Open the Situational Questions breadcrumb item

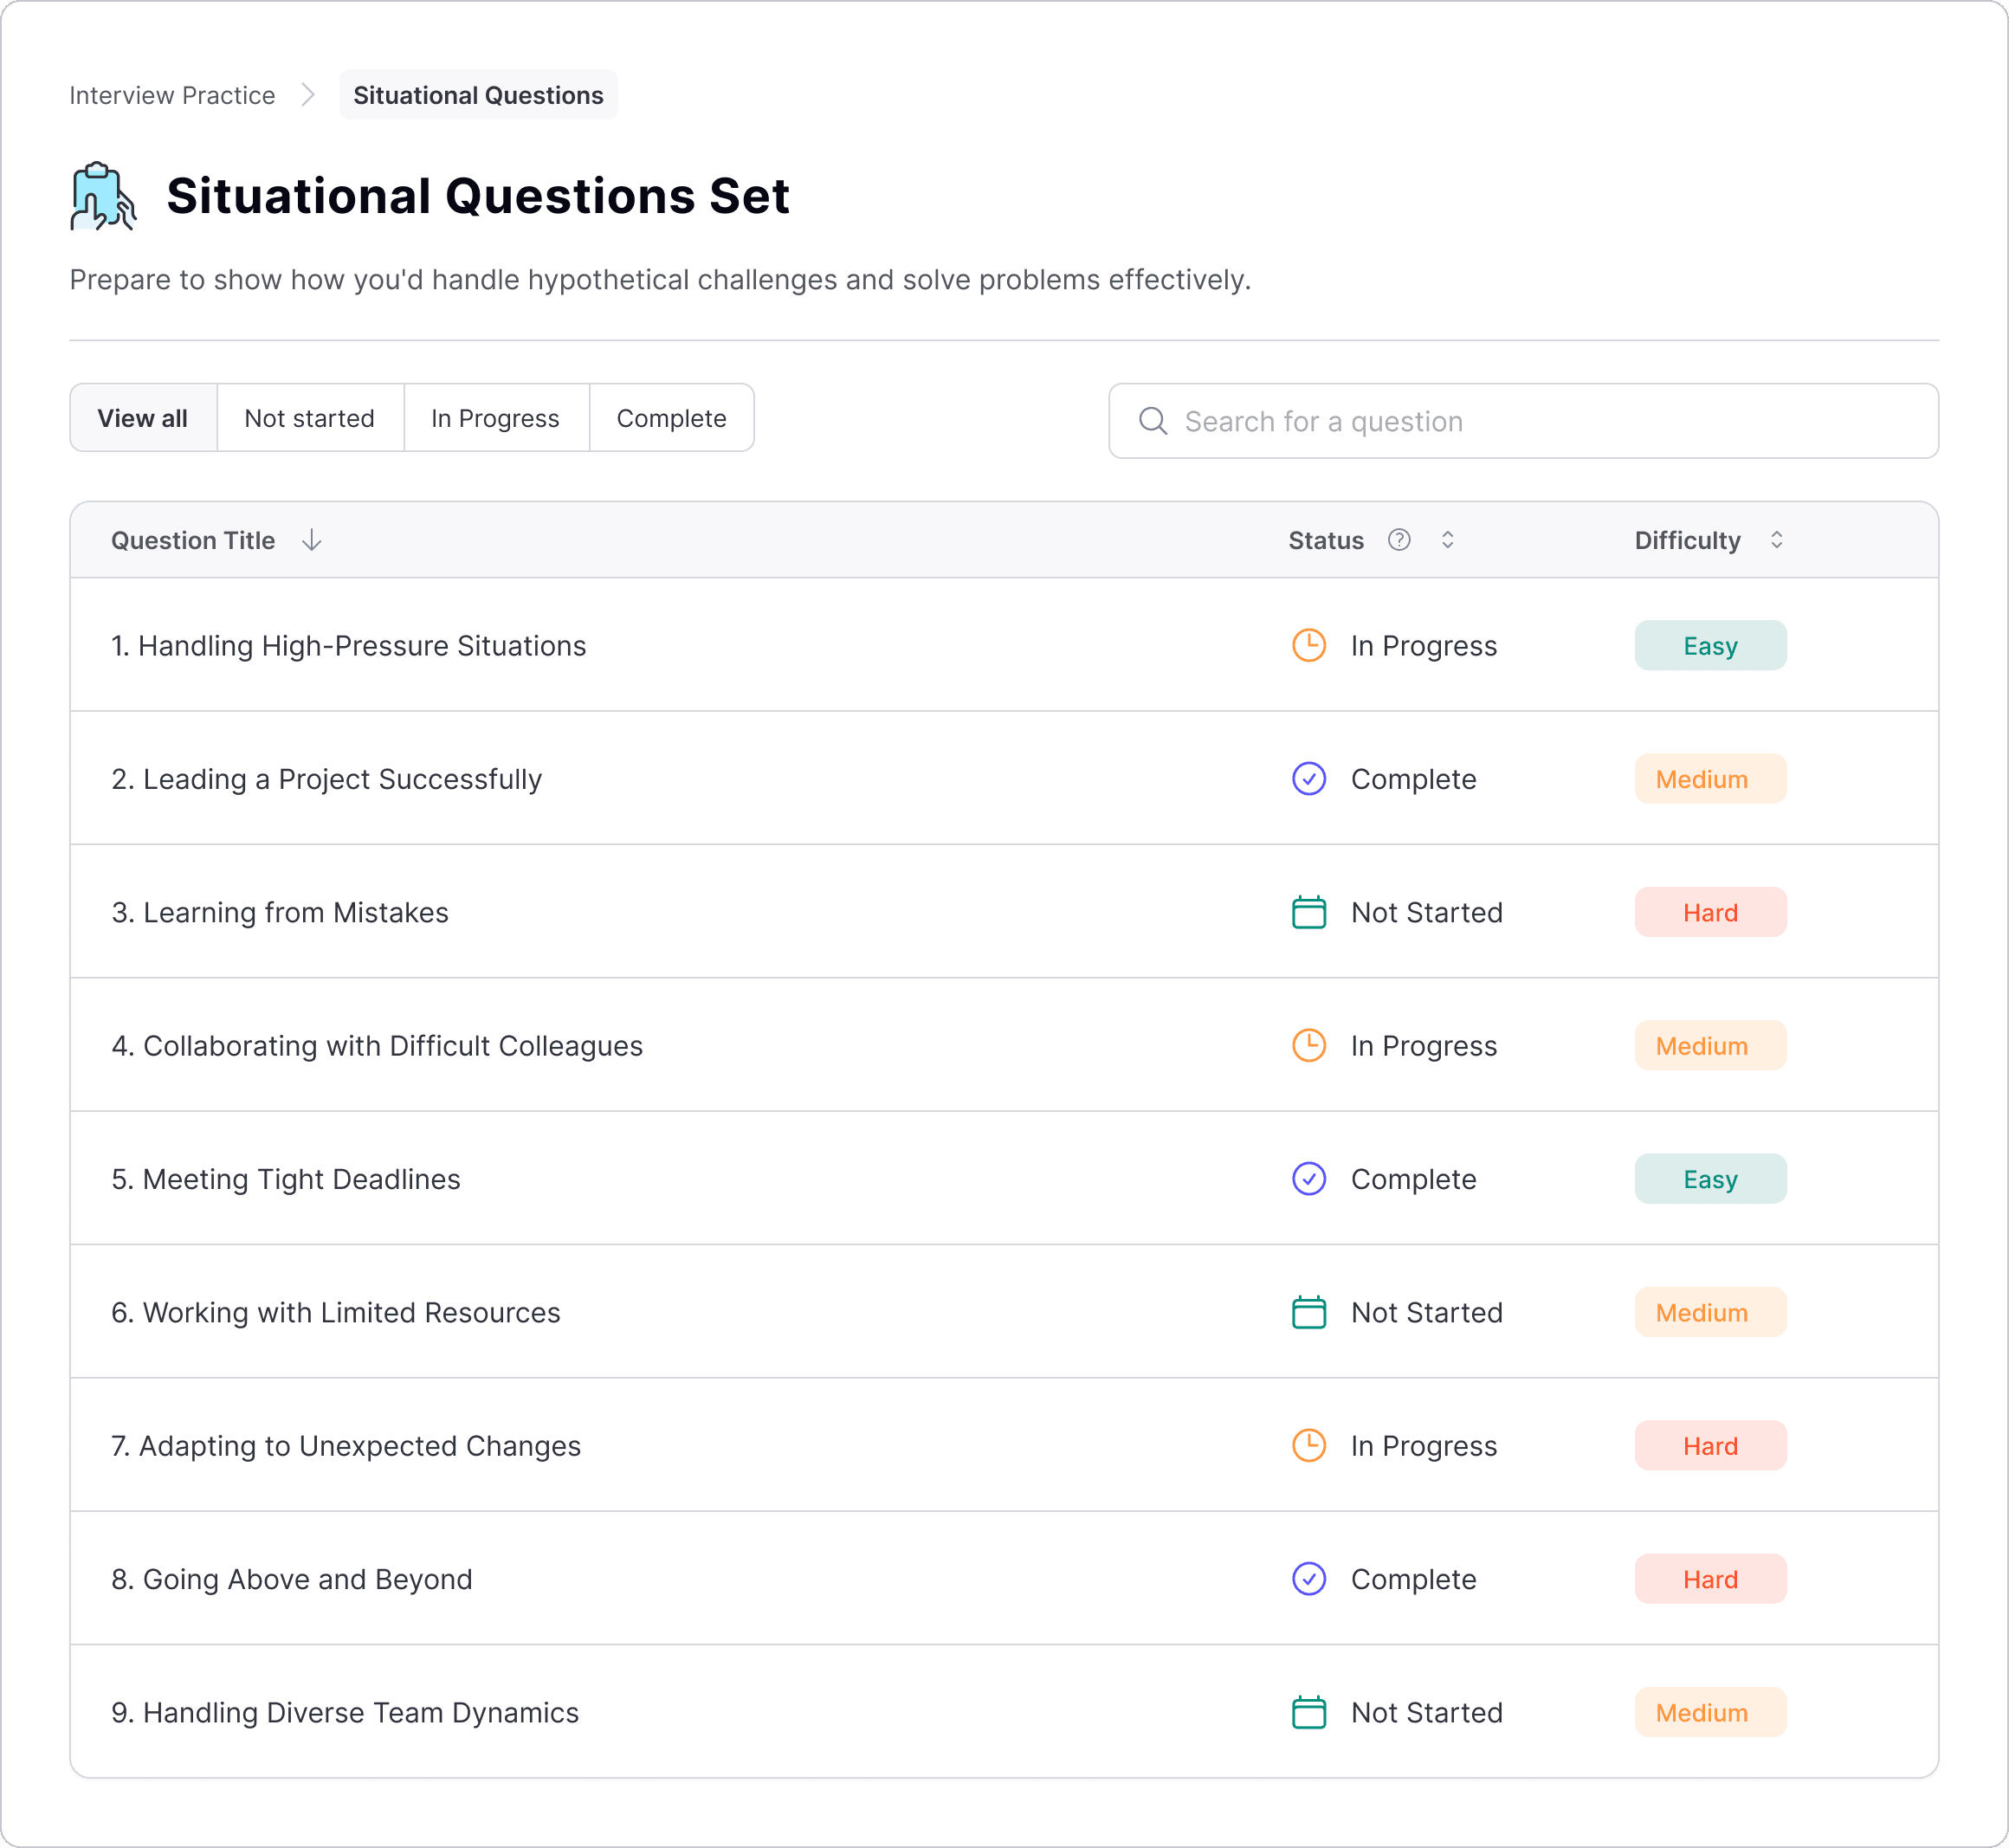[478, 95]
